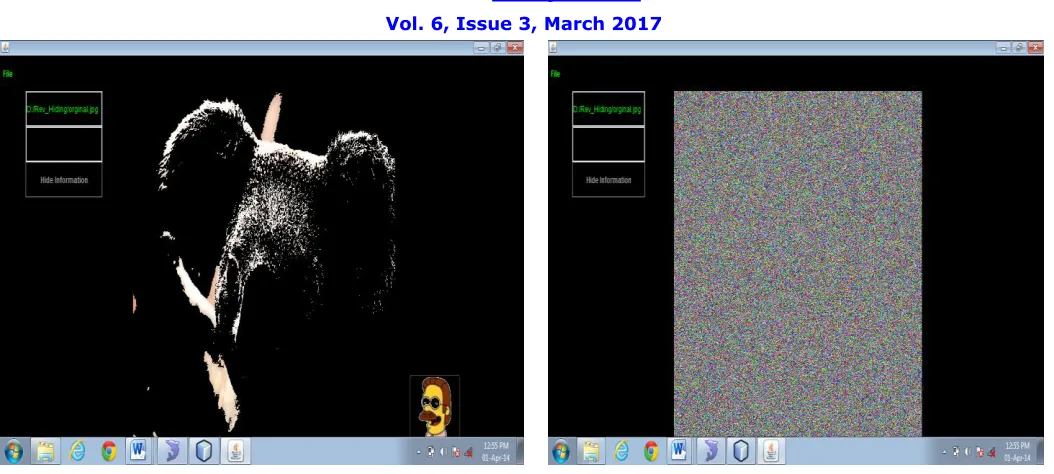Image resolution: width=1054 pixels, height=474 pixels.
Task: Switch to Microsoft Word in elephant window taskbar
Action: [139, 451]
